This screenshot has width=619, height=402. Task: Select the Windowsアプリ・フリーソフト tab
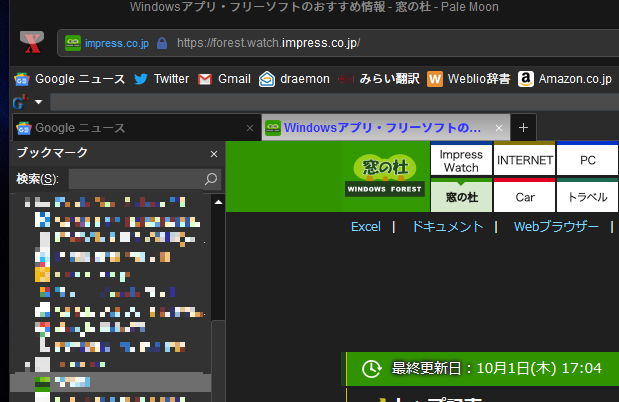[386, 128]
